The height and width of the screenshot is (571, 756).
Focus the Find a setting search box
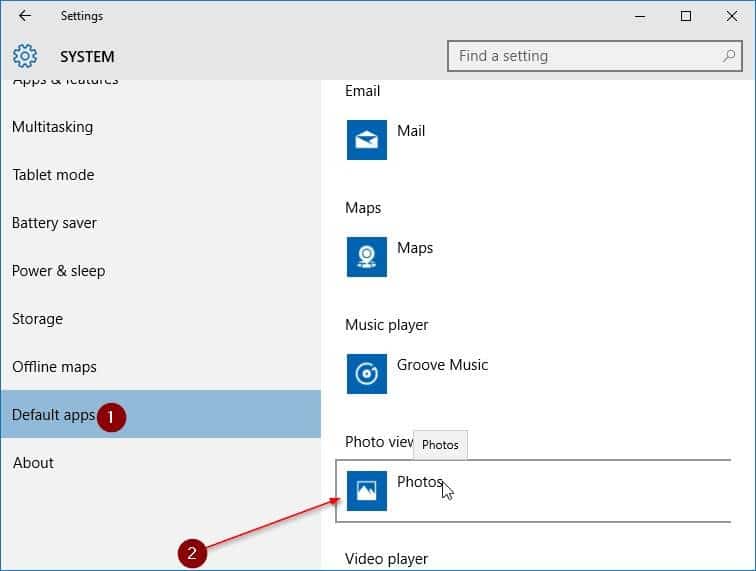click(x=594, y=56)
